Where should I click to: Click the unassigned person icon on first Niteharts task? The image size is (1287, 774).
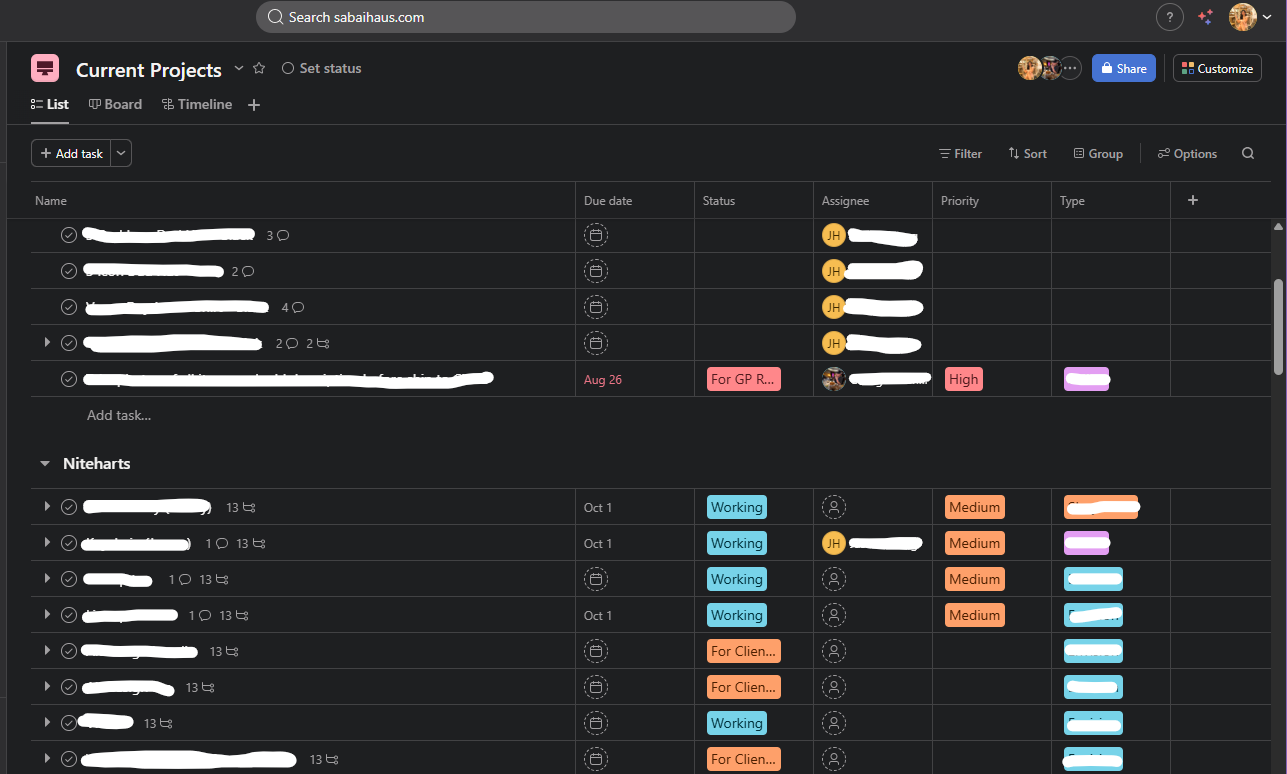click(x=833, y=507)
